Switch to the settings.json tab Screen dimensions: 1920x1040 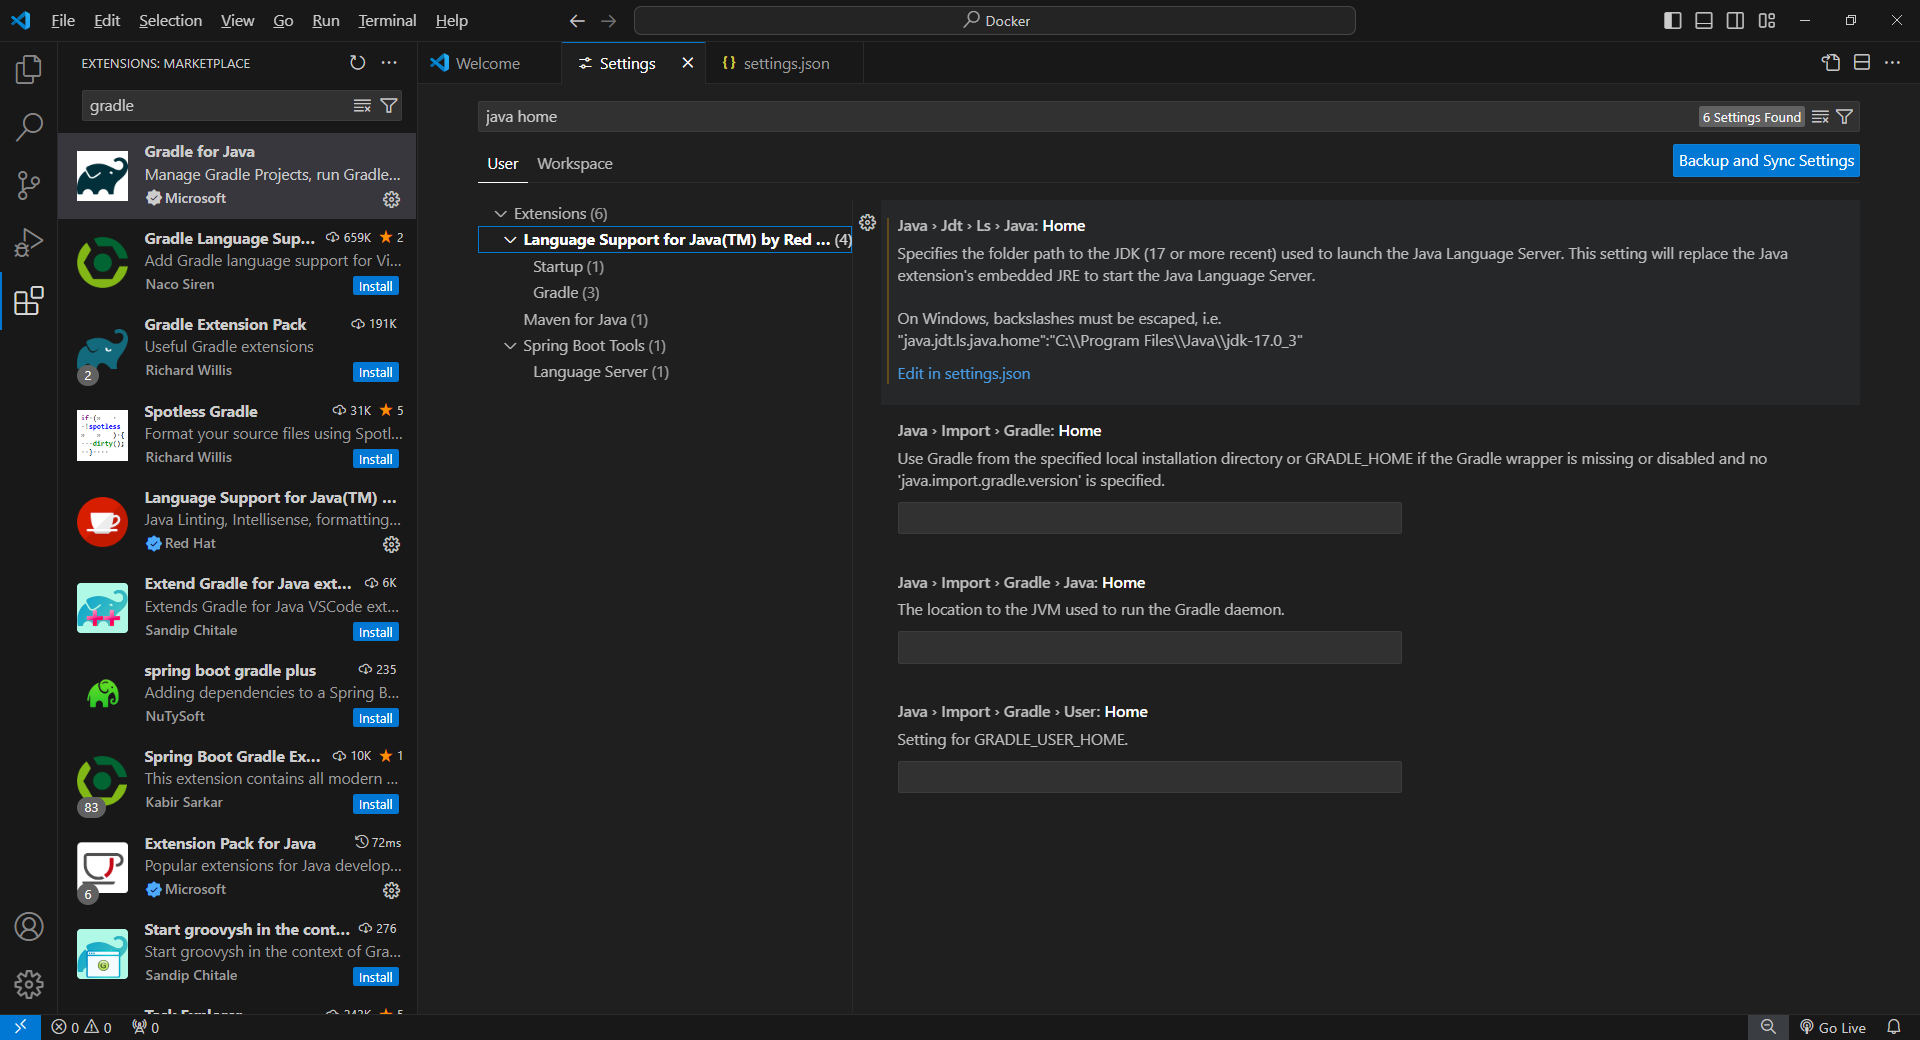pyautogui.click(x=785, y=62)
